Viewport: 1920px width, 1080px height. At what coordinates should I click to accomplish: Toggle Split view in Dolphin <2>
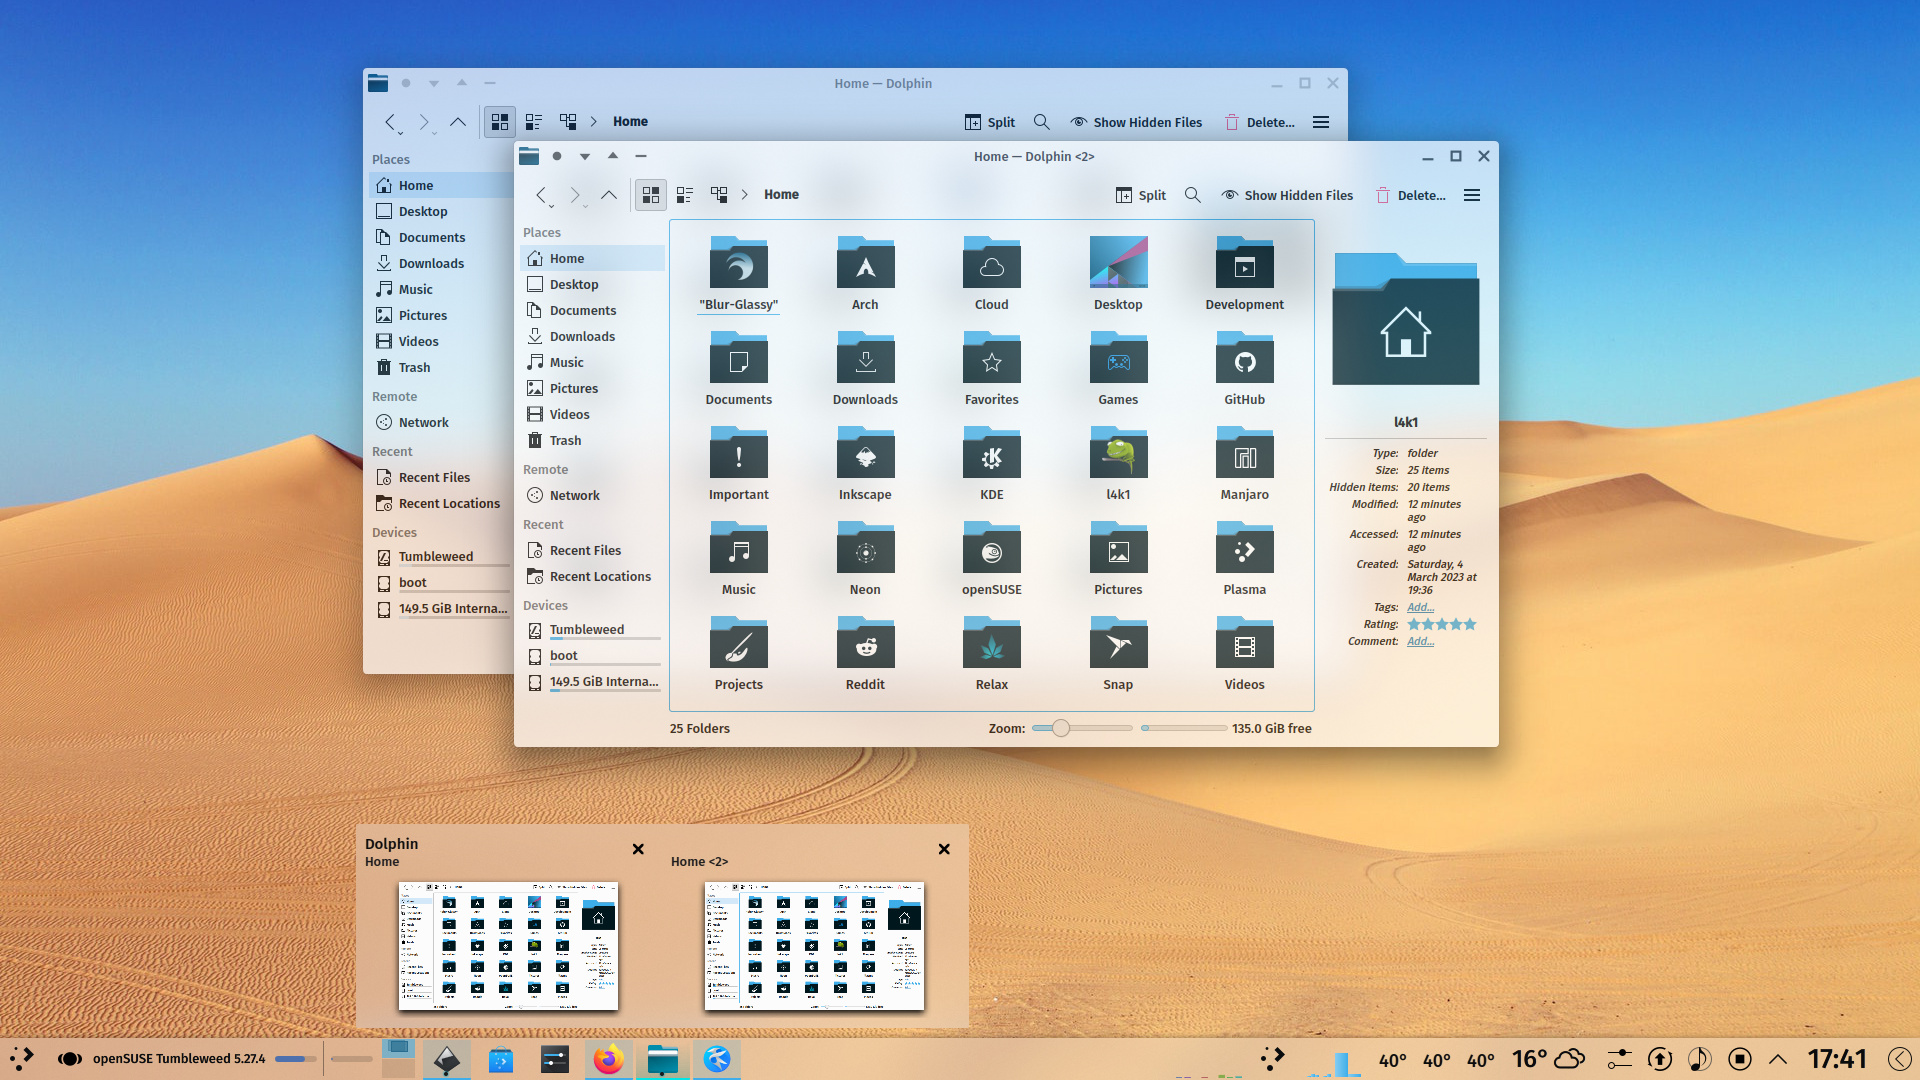pos(1141,195)
